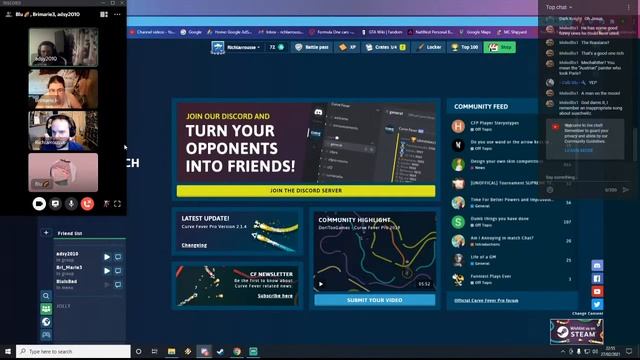Toggle the camera button in Discord call
The height and width of the screenshot is (360, 640).
(39, 203)
